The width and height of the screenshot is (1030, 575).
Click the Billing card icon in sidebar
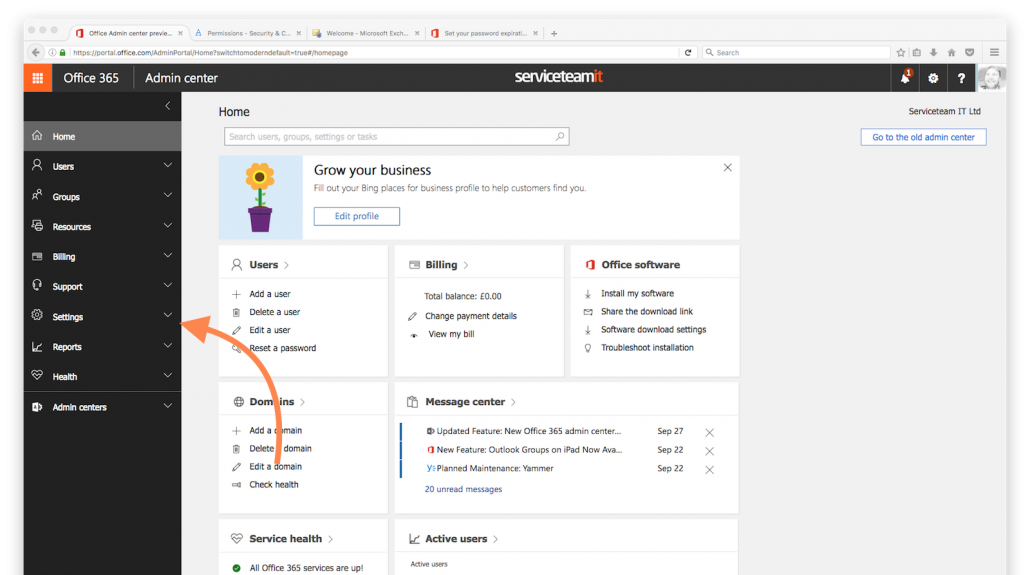point(37,256)
